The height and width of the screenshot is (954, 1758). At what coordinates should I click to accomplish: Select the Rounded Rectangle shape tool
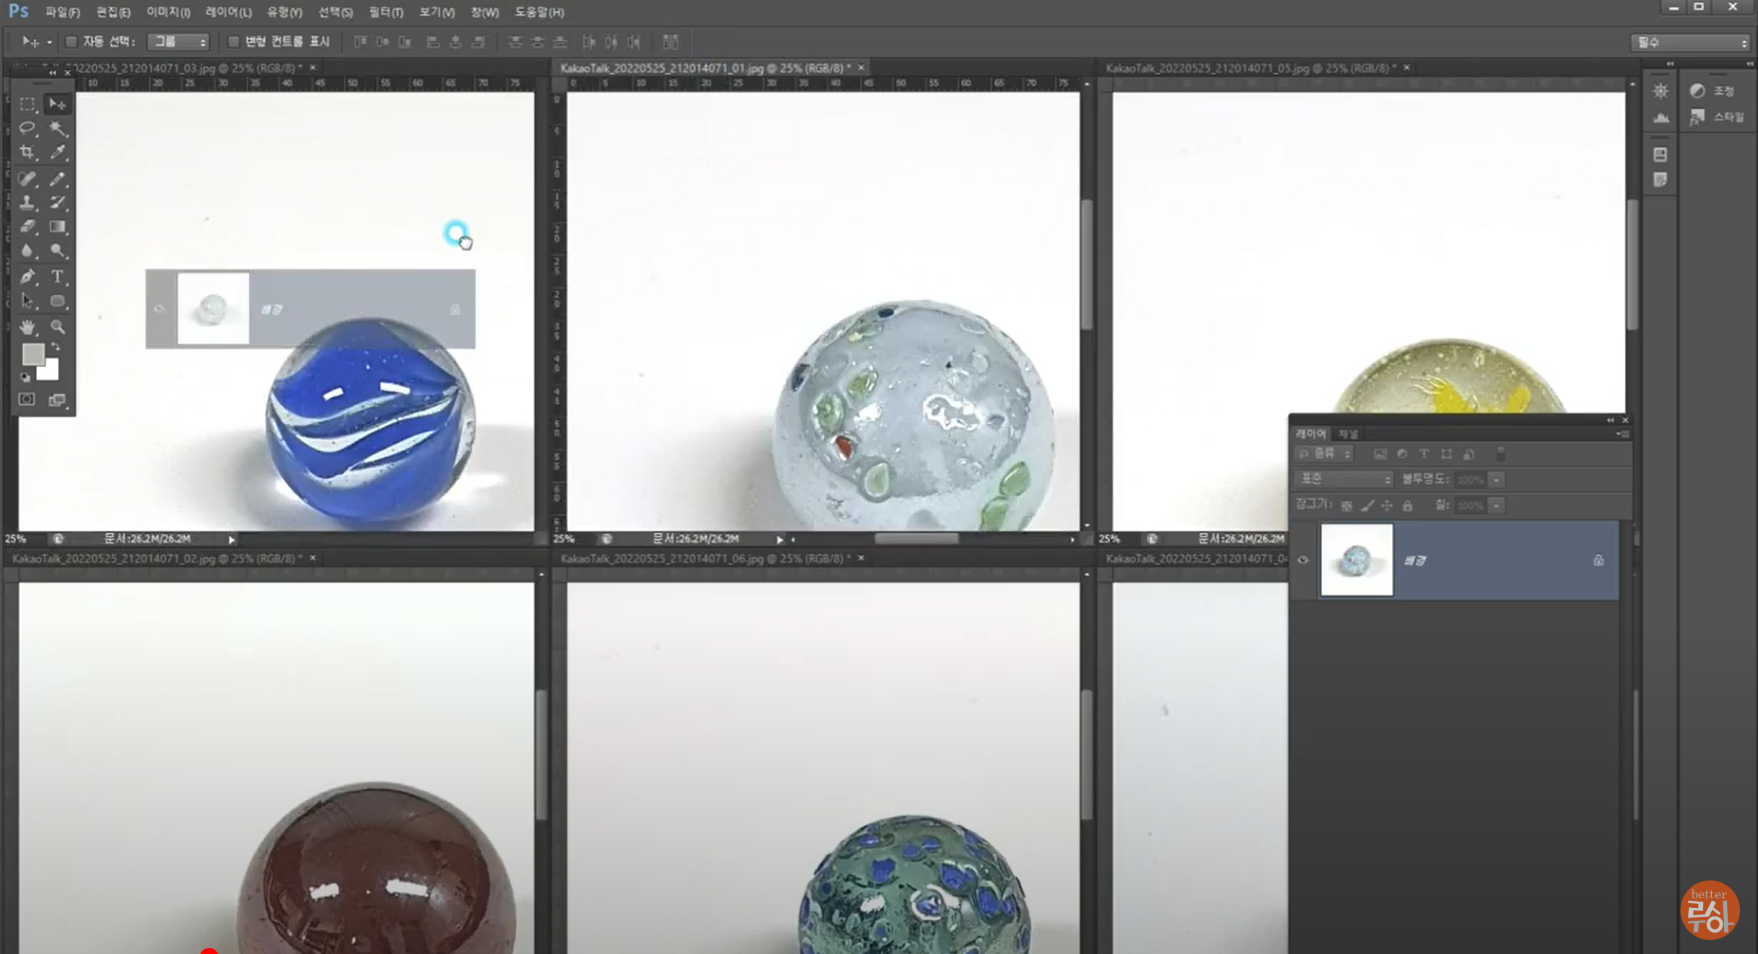pyautogui.click(x=58, y=301)
